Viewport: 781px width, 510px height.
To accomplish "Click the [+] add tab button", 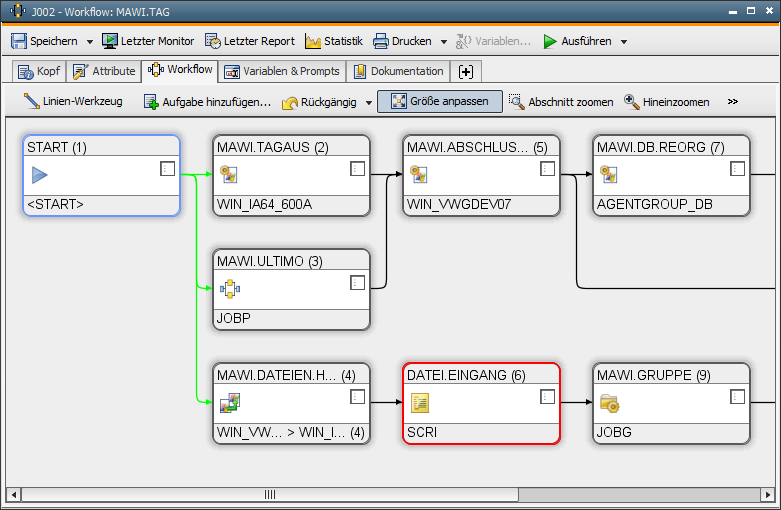I will [466, 72].
